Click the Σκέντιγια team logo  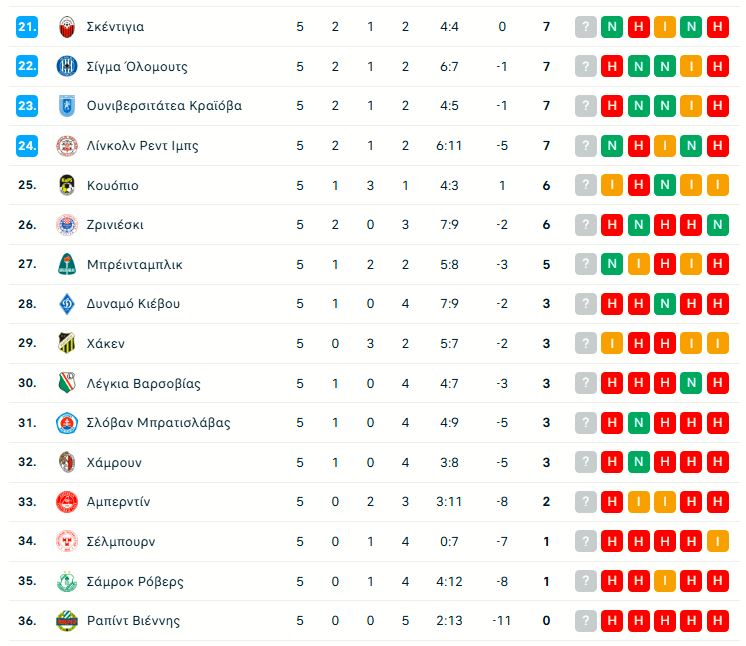click(67, 27)
